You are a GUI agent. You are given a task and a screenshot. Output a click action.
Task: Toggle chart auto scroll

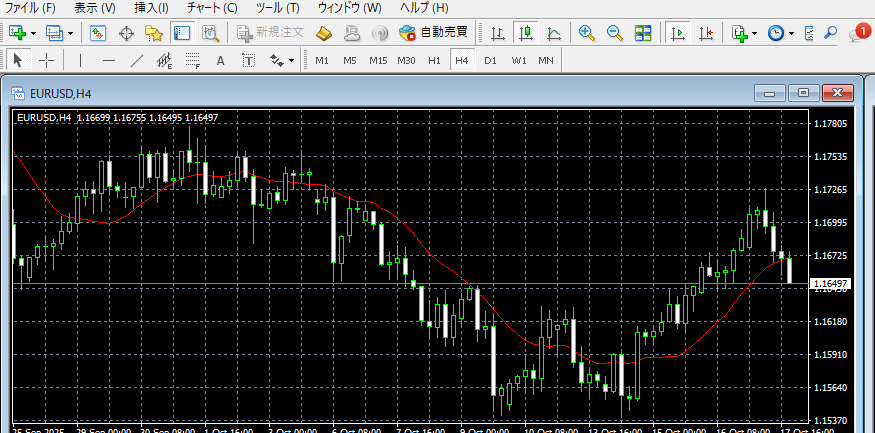click(678, 33)
